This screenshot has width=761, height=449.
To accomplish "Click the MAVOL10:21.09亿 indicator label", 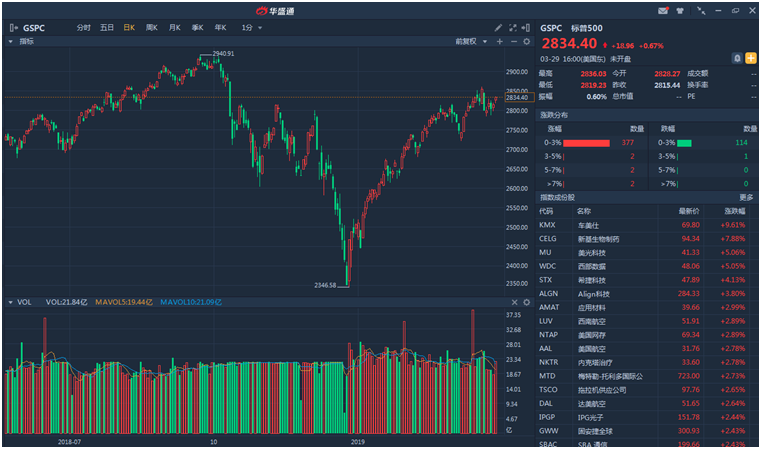I will pyautogui.click(x=191, y=302).
